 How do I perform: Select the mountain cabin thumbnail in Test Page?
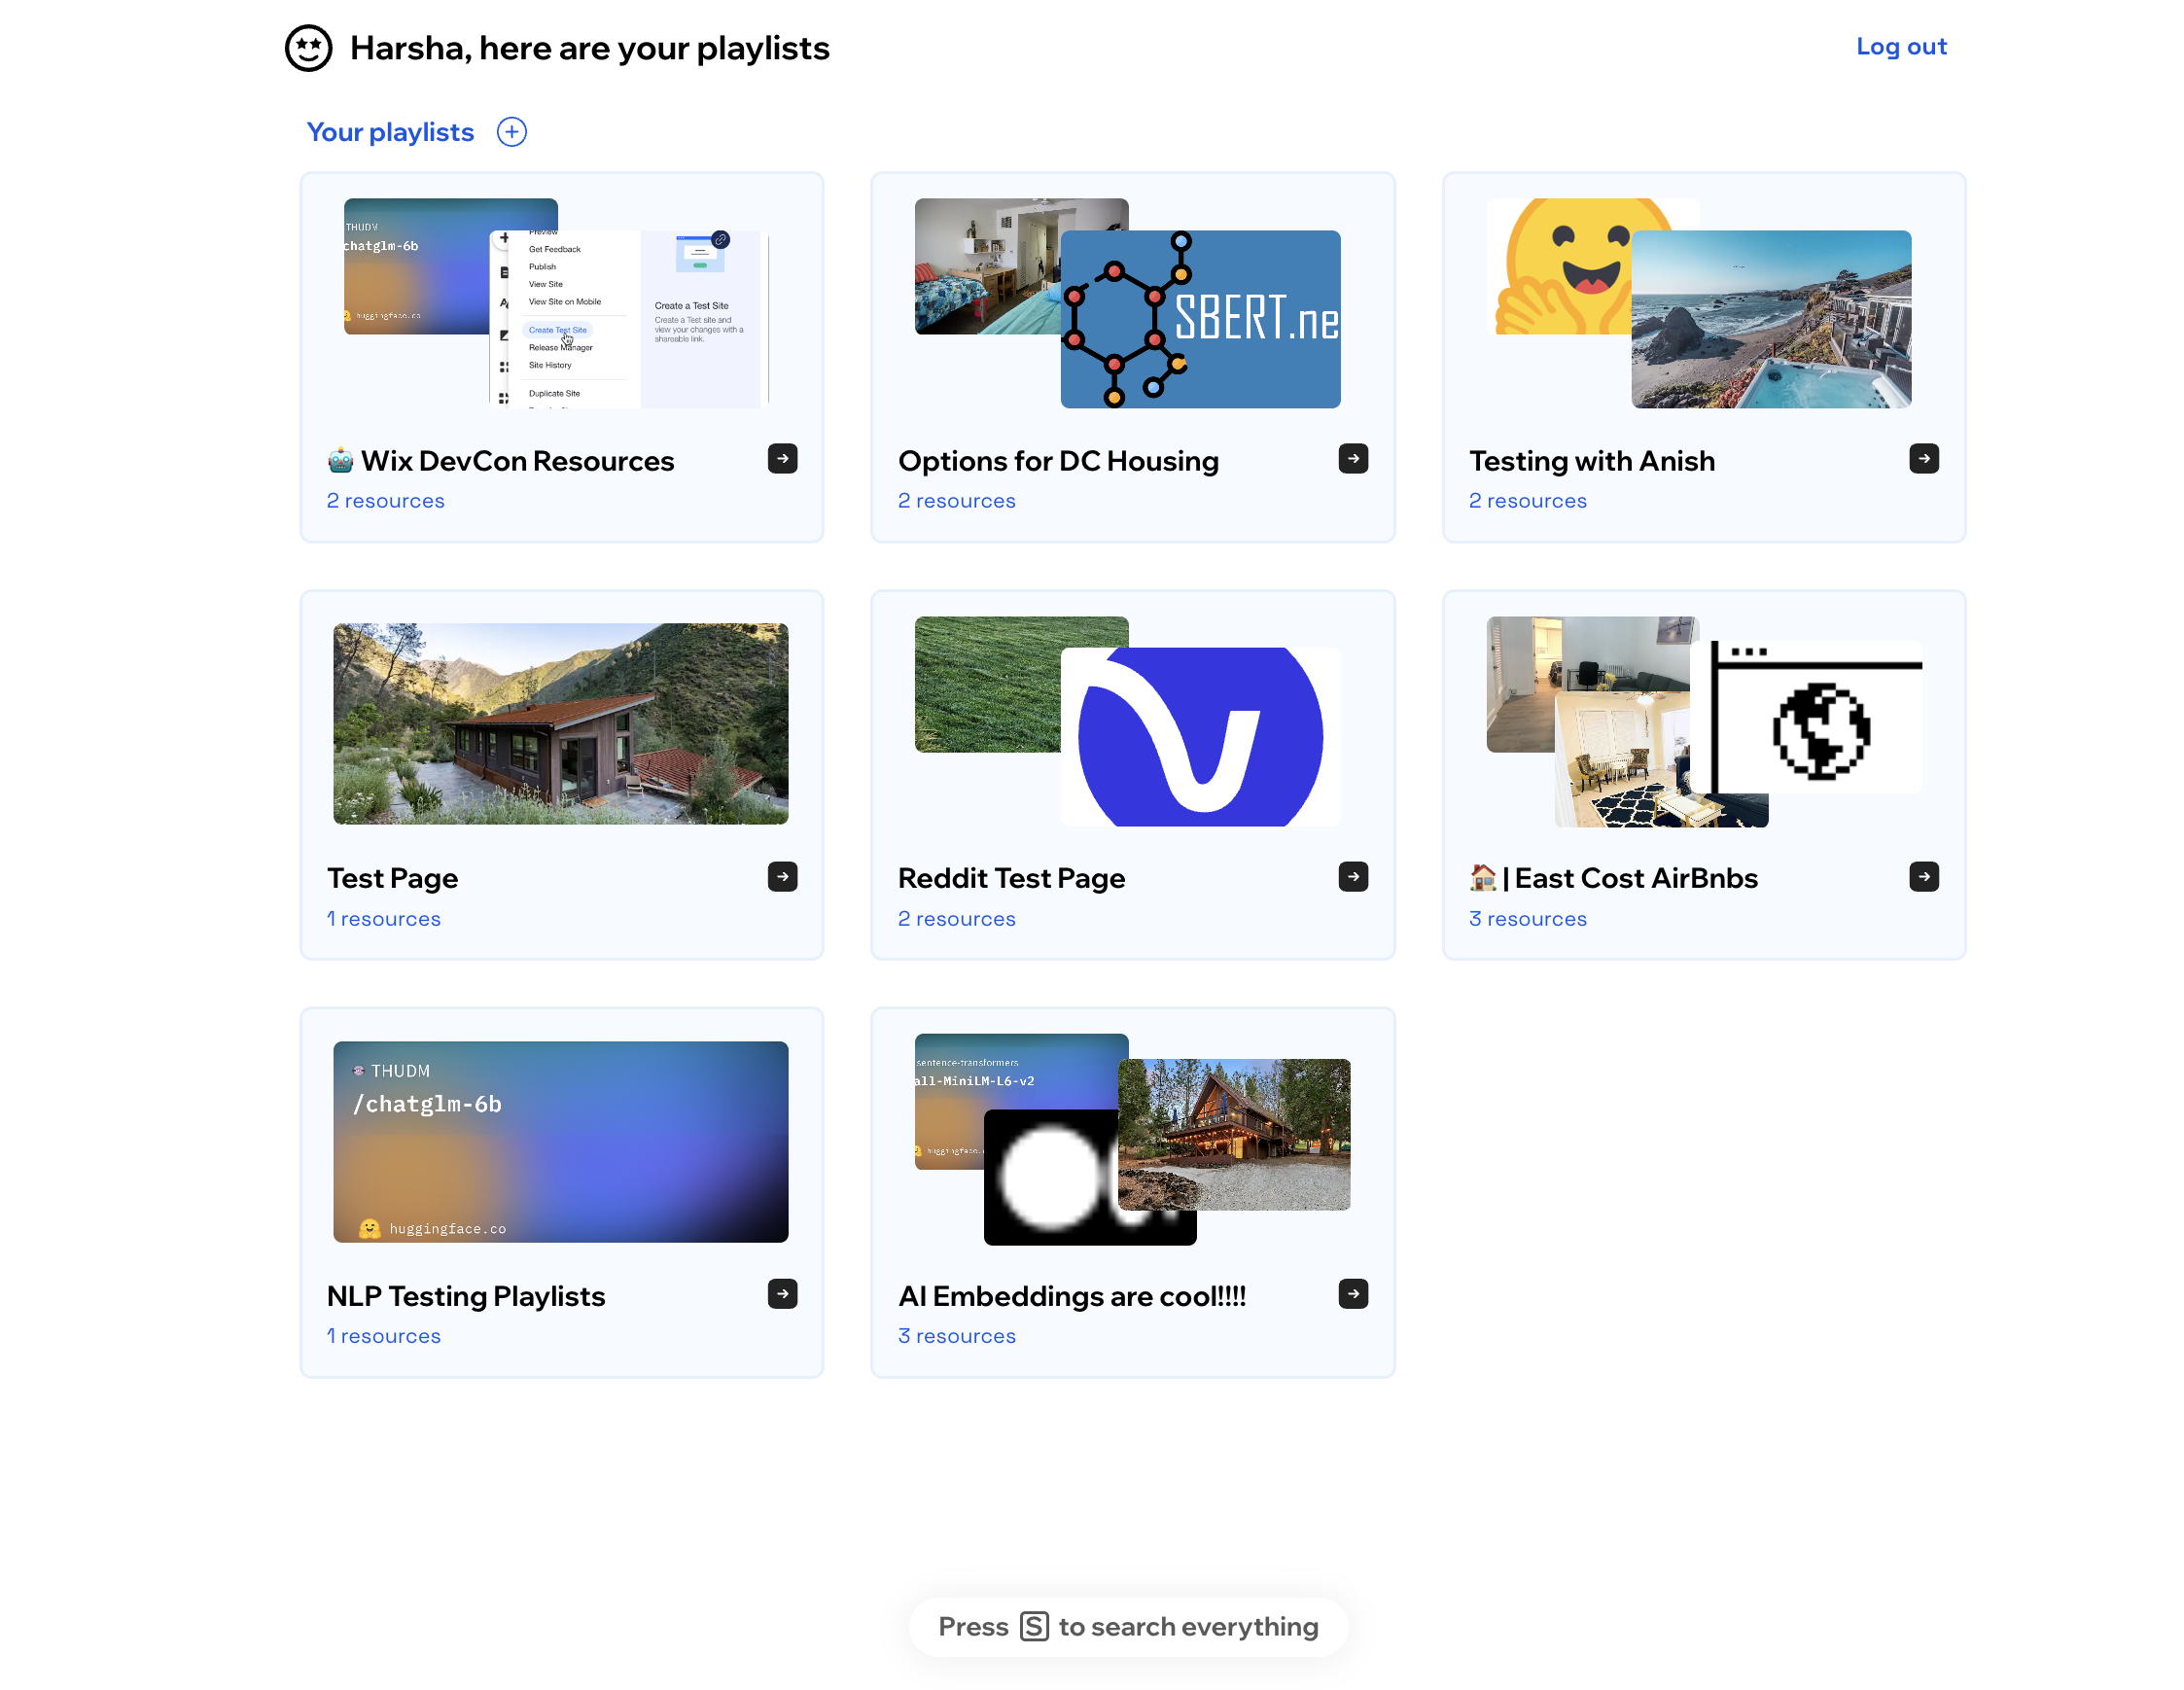(560, 723)
